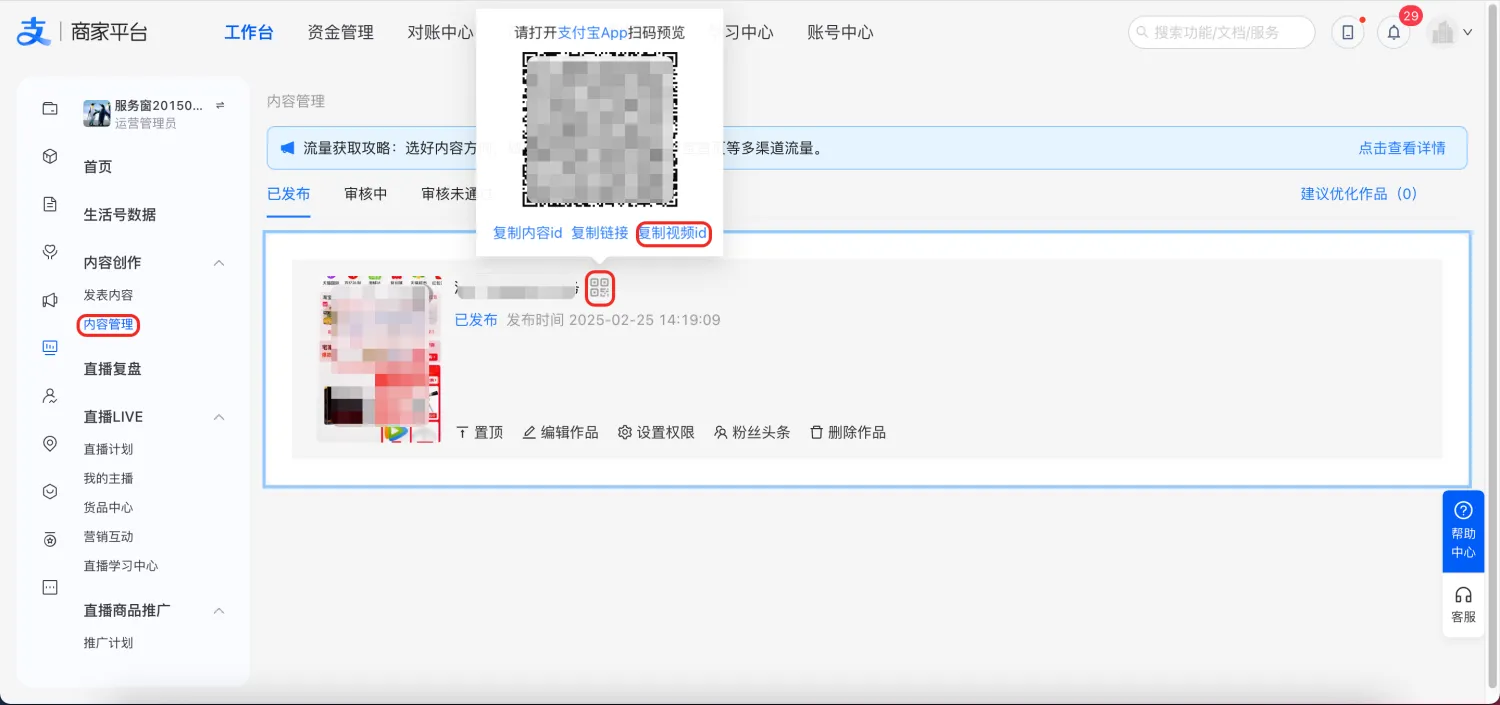Click 复制视频id link

[673, 233]
